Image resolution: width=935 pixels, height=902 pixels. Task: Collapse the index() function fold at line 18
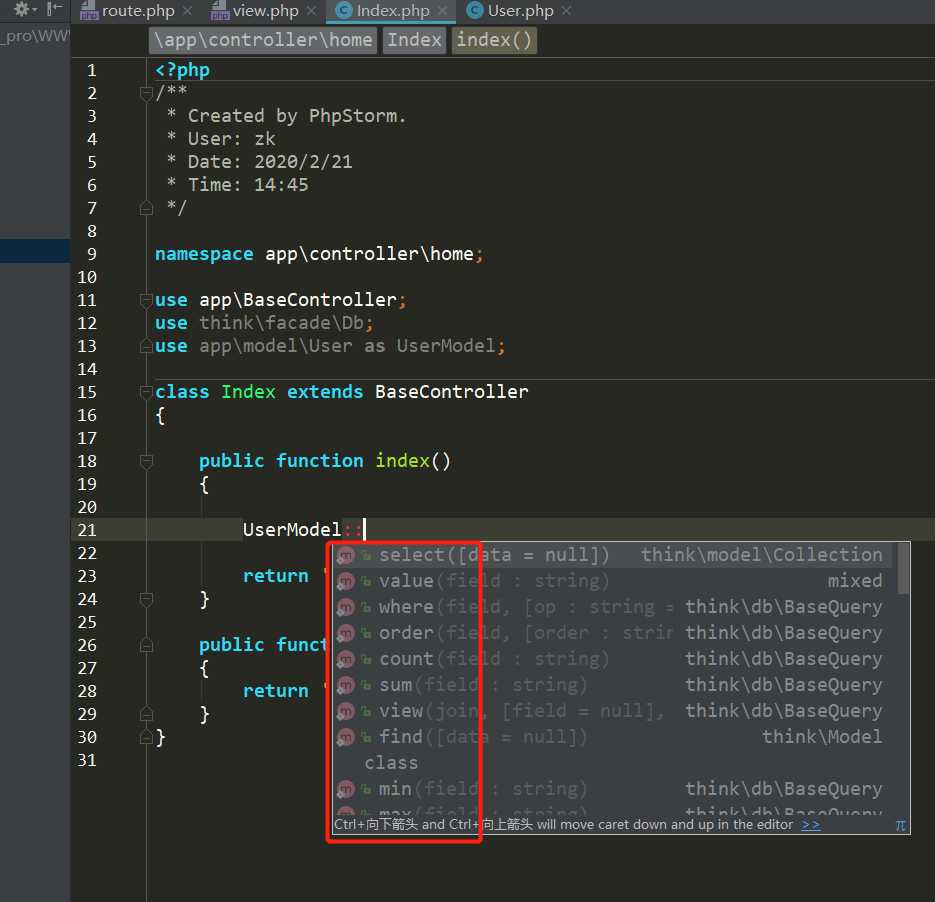point(146,461)
